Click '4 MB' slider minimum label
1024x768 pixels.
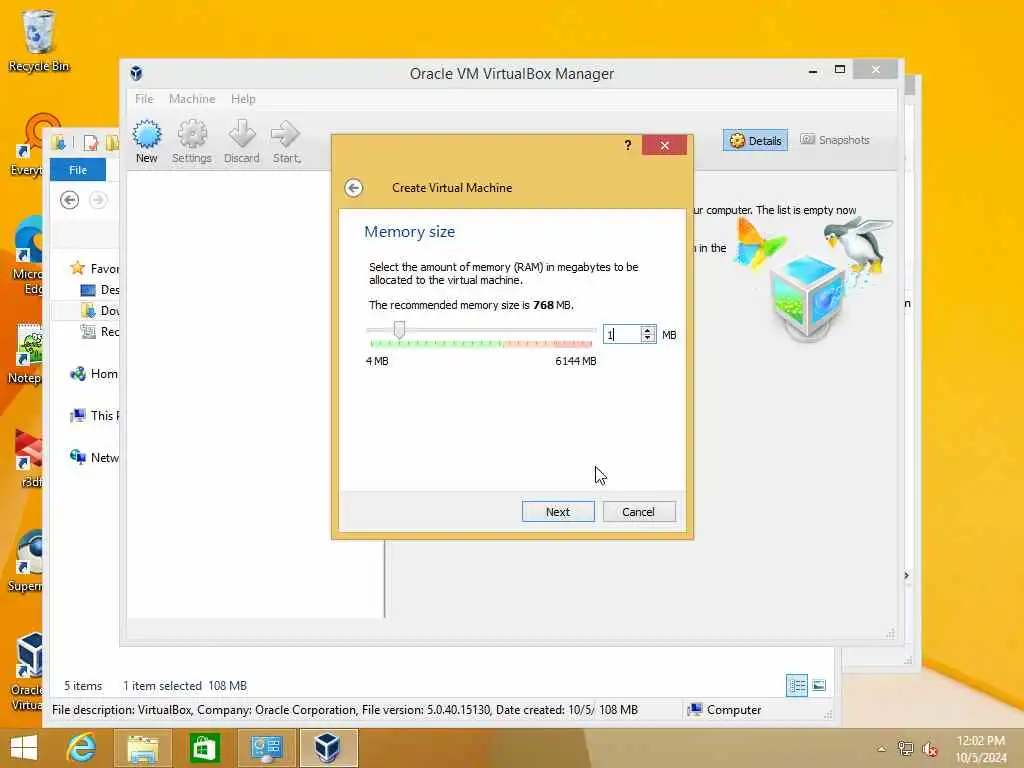click(x=377, y=361)
